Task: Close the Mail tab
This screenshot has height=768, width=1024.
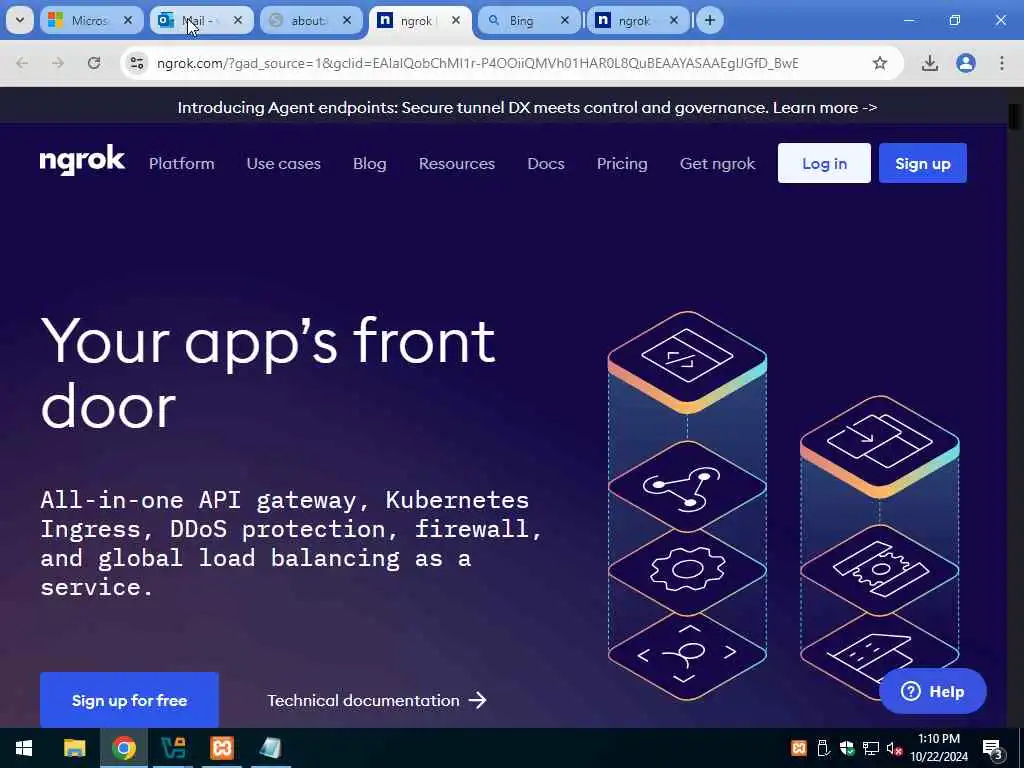Action: [x=238, y=20]
